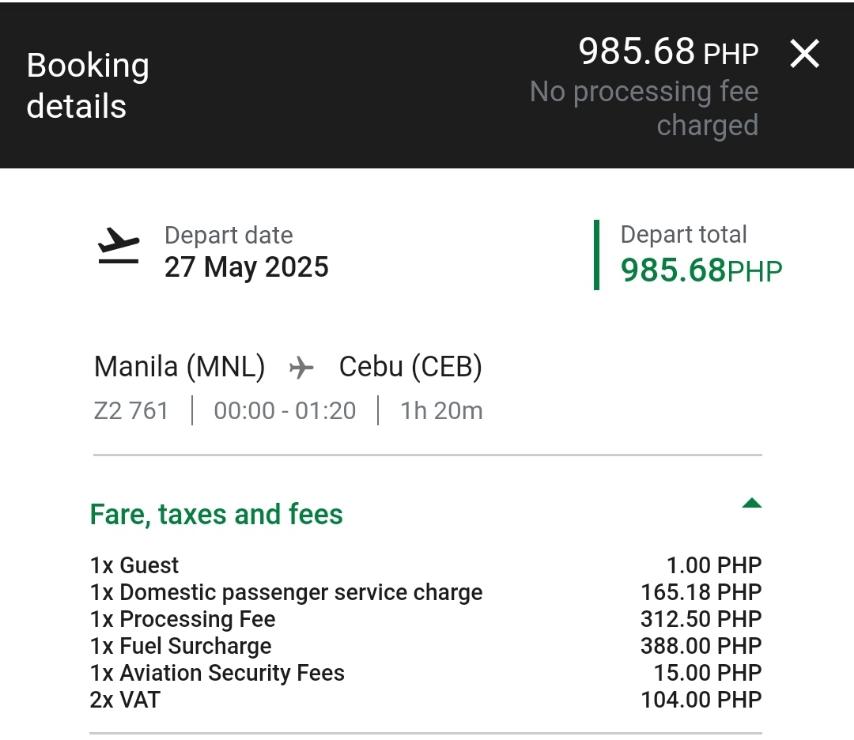
Task: Click the 1h 20m flight duration
Action: 441,410
